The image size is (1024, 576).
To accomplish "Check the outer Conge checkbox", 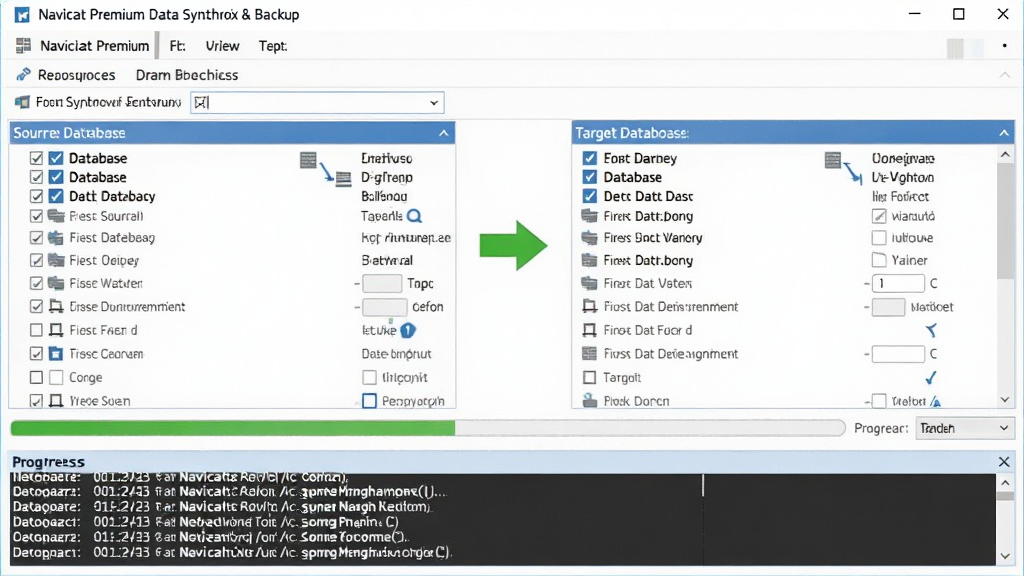I will (x=37, y=377).
